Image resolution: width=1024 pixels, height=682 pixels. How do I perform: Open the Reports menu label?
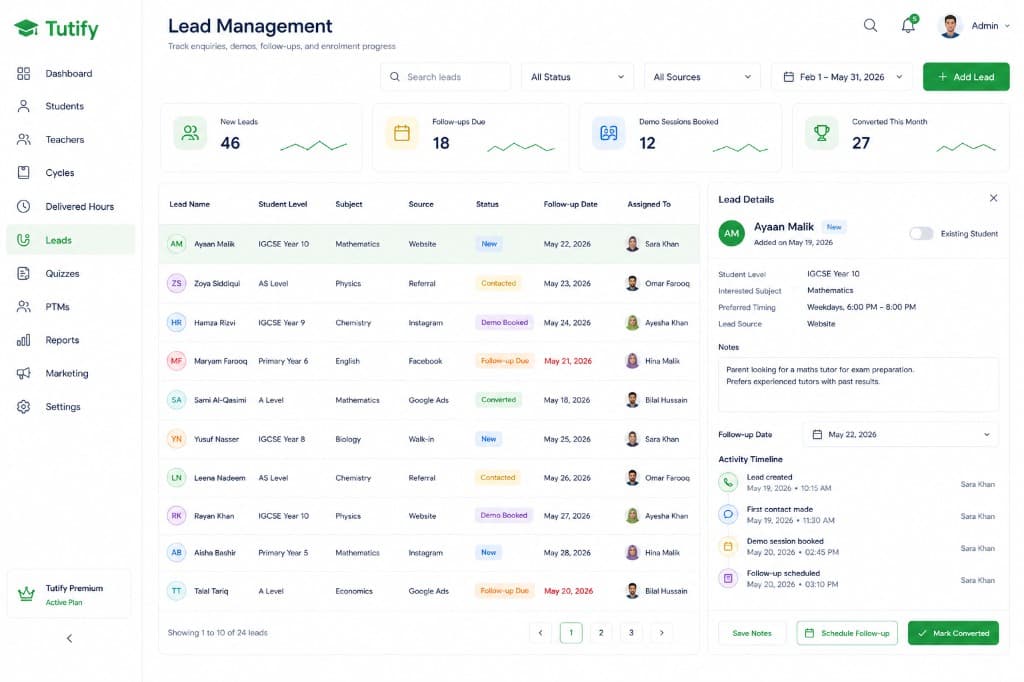click(x=62, y=340)
